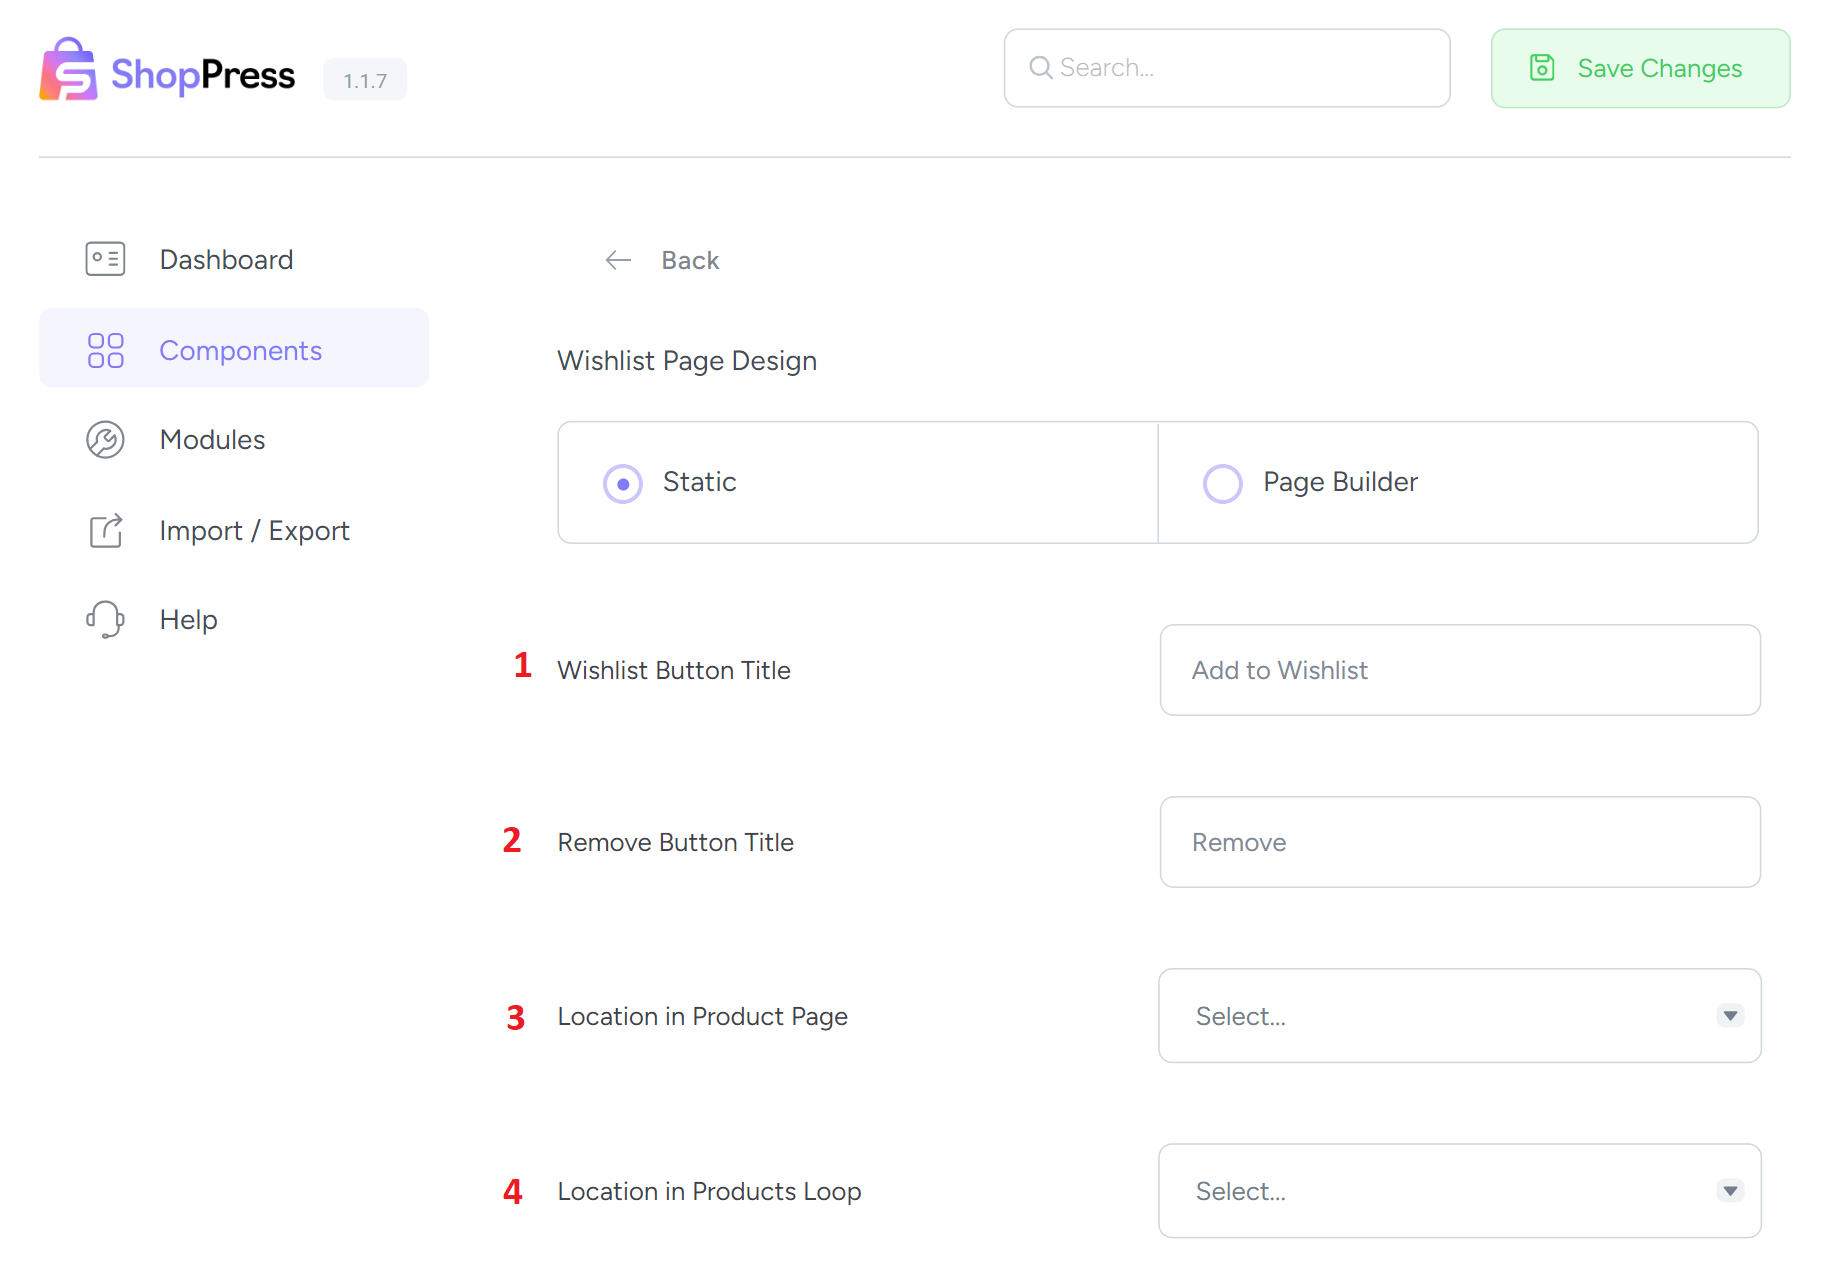Viewport: 1828px width, 1276px height.
Task: Click the version badge 1.1.7
Action: tap(364, 79)
